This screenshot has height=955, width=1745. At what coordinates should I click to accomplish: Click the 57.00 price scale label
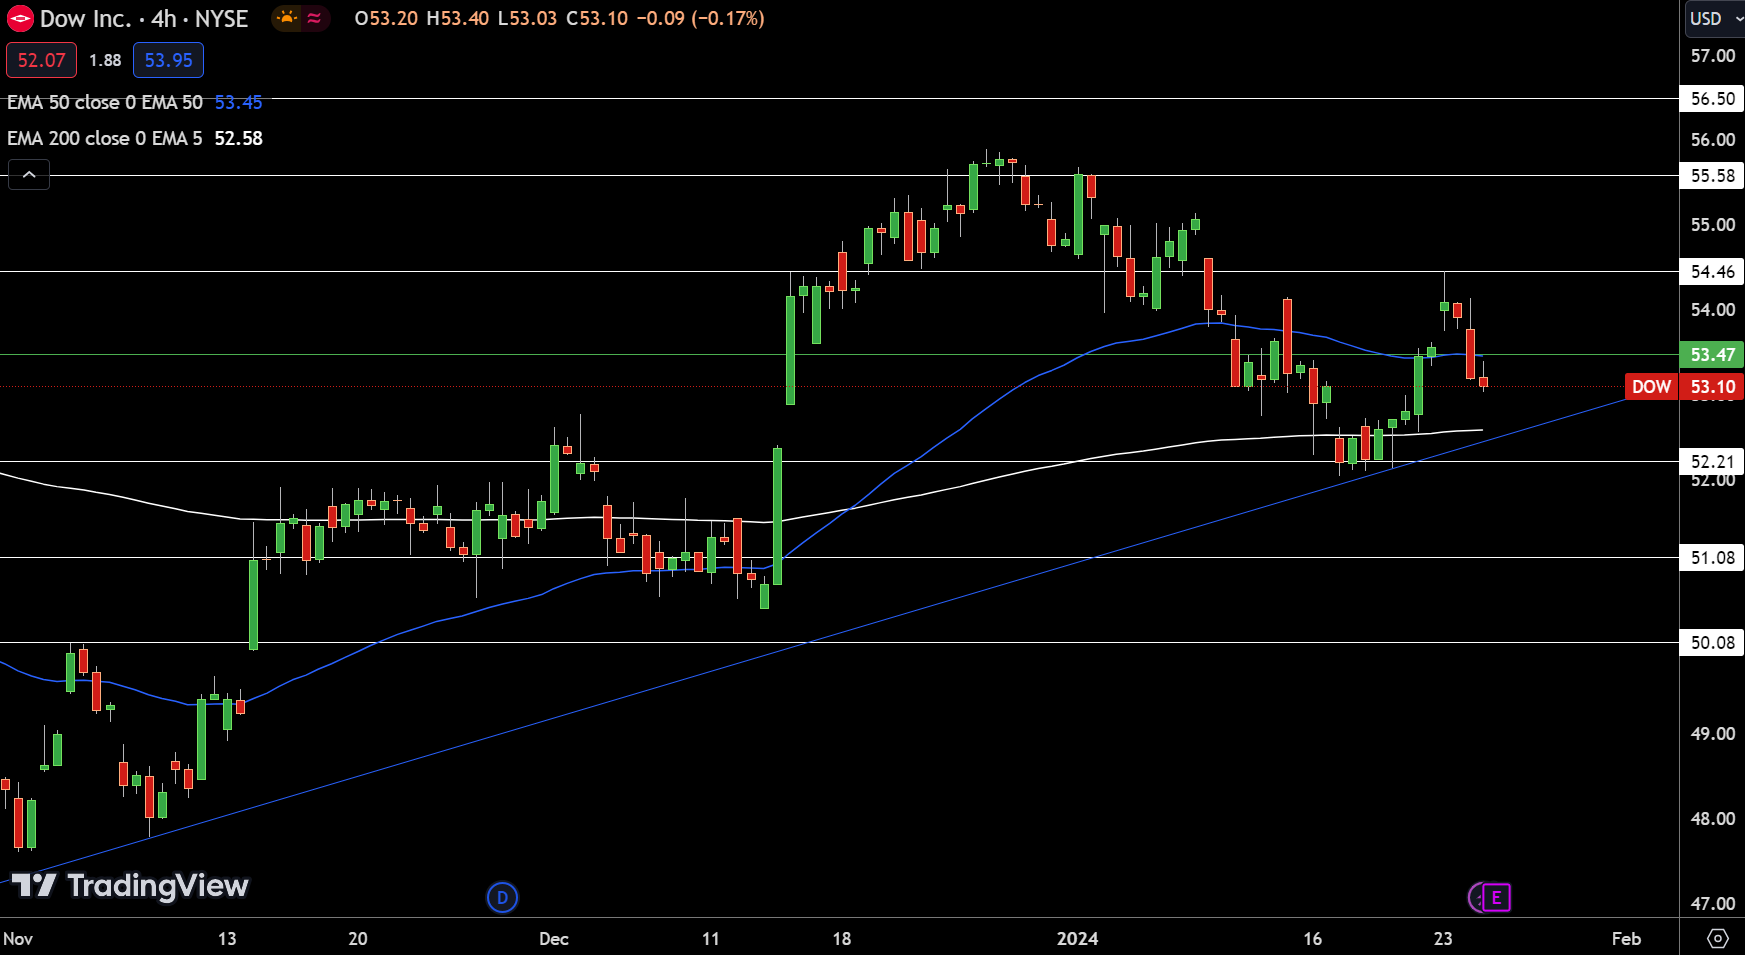point(1712,56)
